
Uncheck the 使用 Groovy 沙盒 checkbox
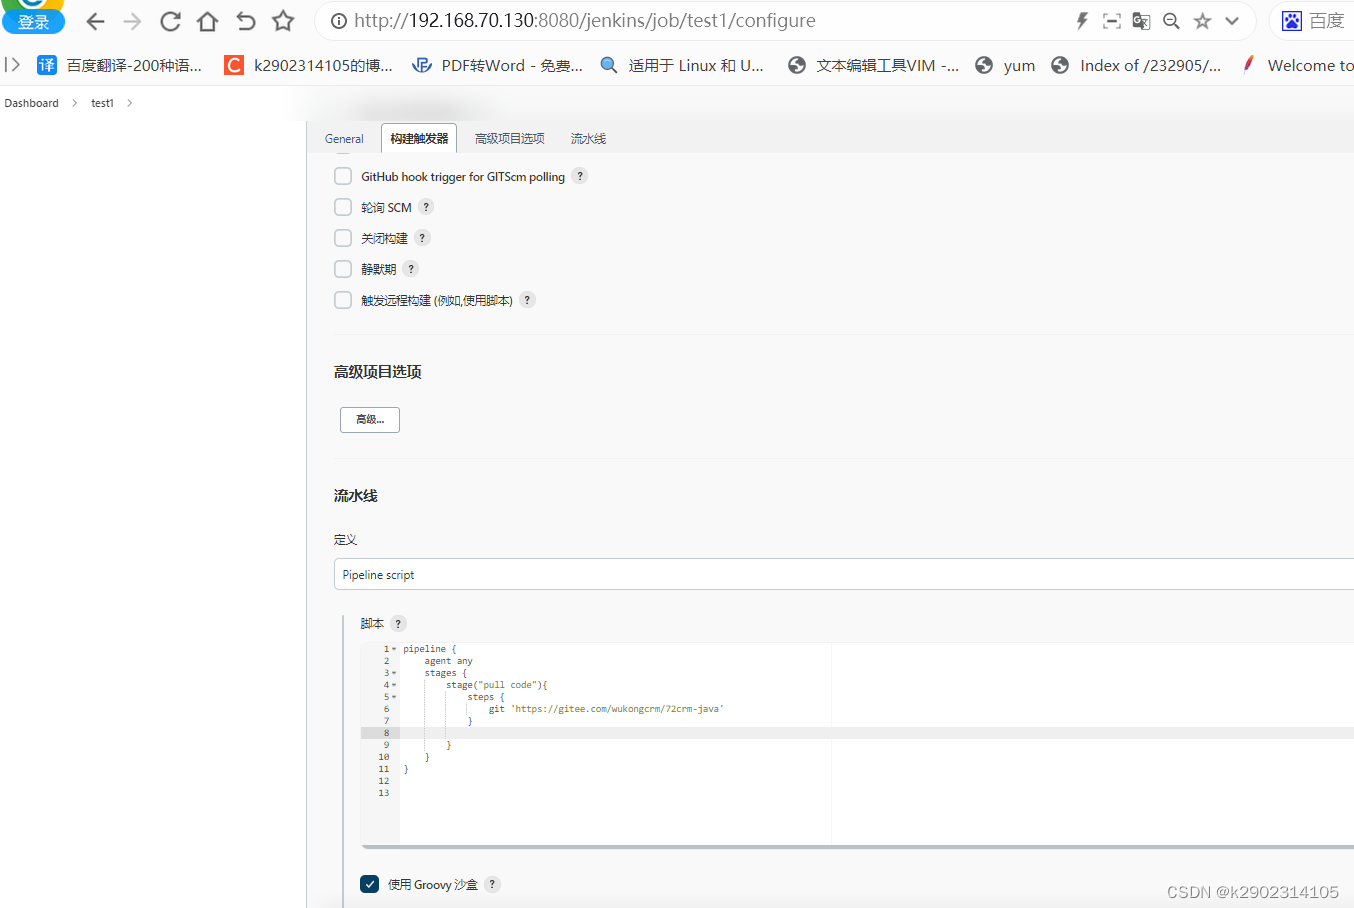coord(369,884)
